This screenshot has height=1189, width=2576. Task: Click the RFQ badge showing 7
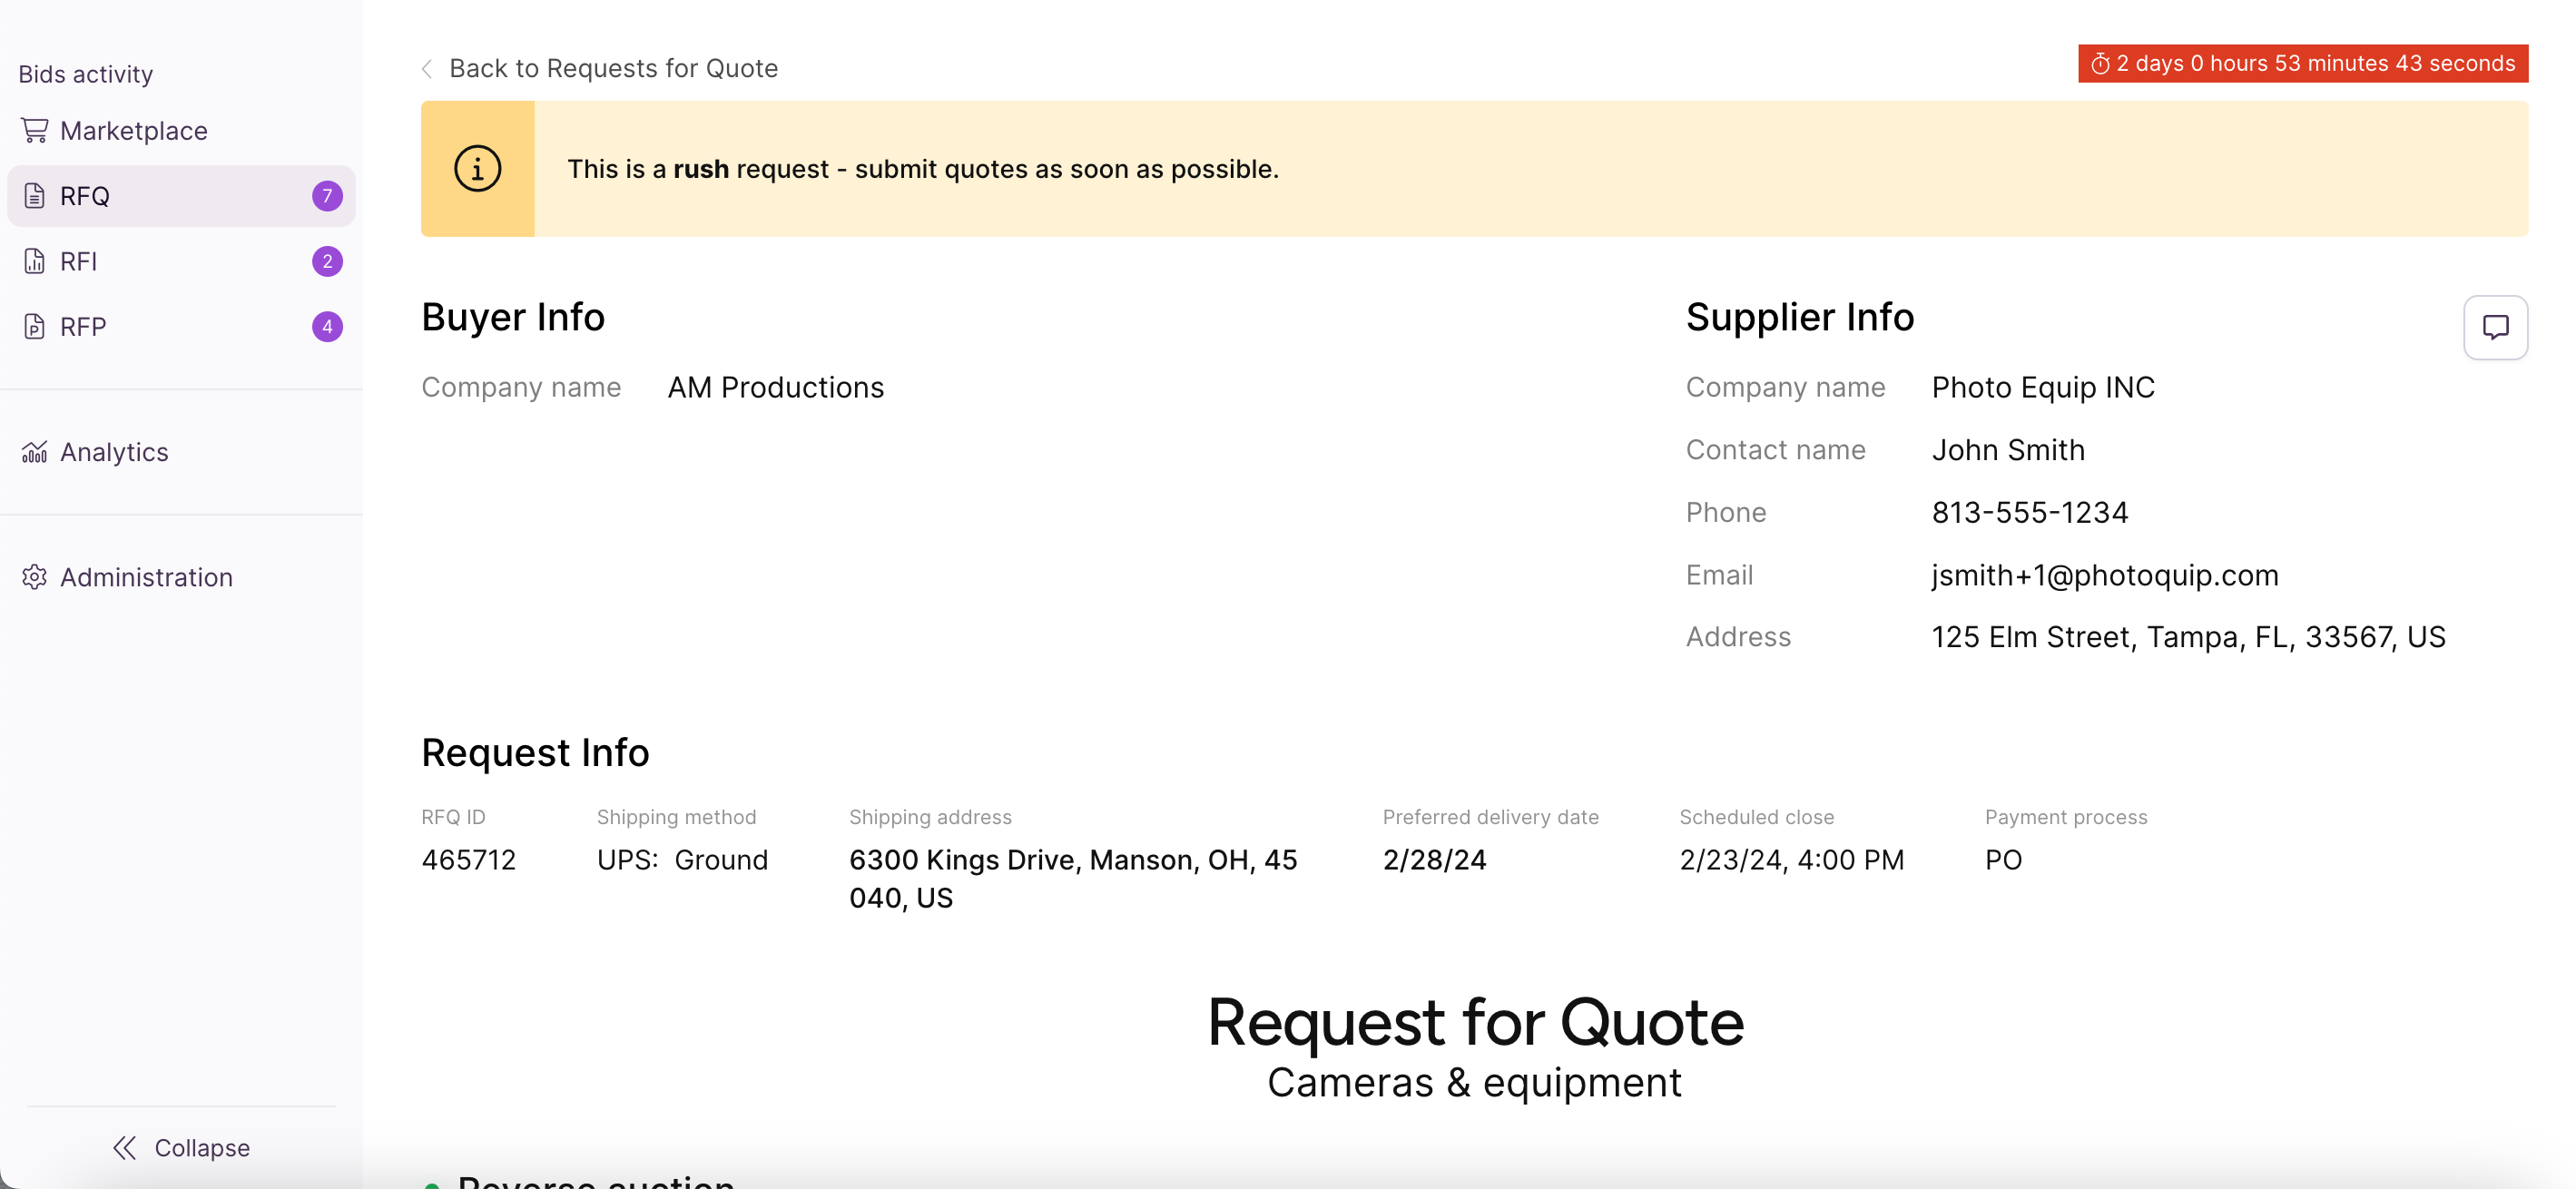pos(327,196)
